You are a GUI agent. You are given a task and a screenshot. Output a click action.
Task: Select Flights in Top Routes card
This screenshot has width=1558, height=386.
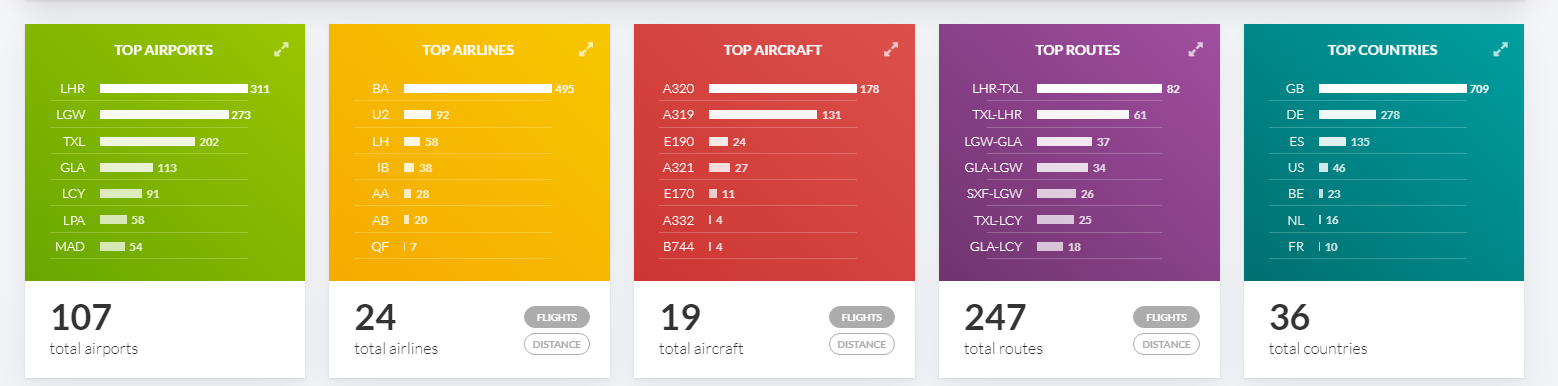click(1166, 317)
